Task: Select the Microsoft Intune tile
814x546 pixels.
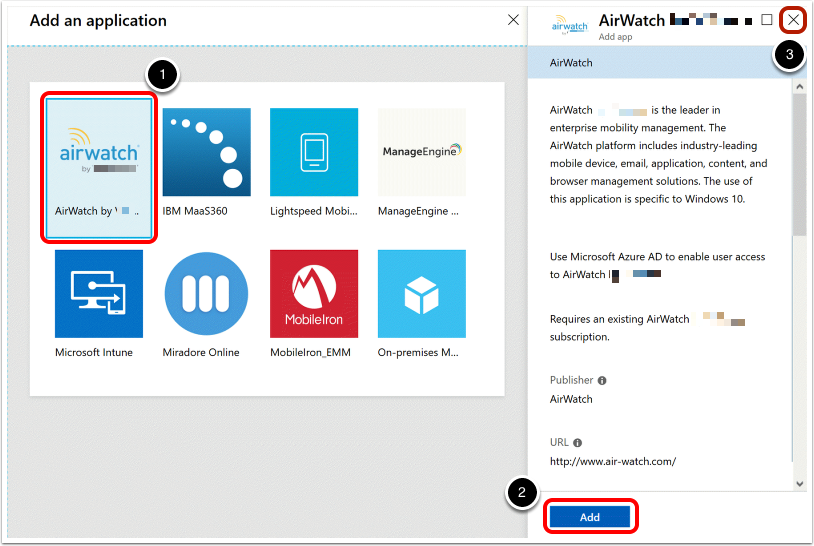Action: click(x=99, y=294)
